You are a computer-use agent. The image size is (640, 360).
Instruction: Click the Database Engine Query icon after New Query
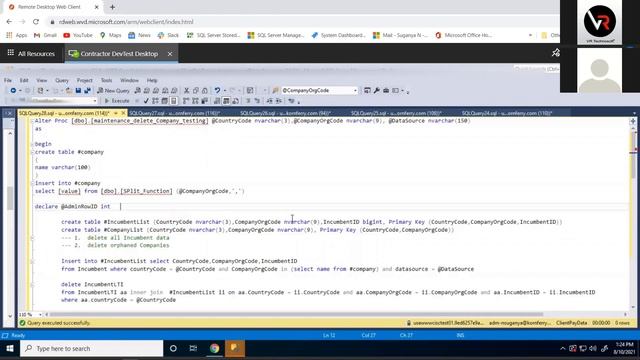point(138,91)
